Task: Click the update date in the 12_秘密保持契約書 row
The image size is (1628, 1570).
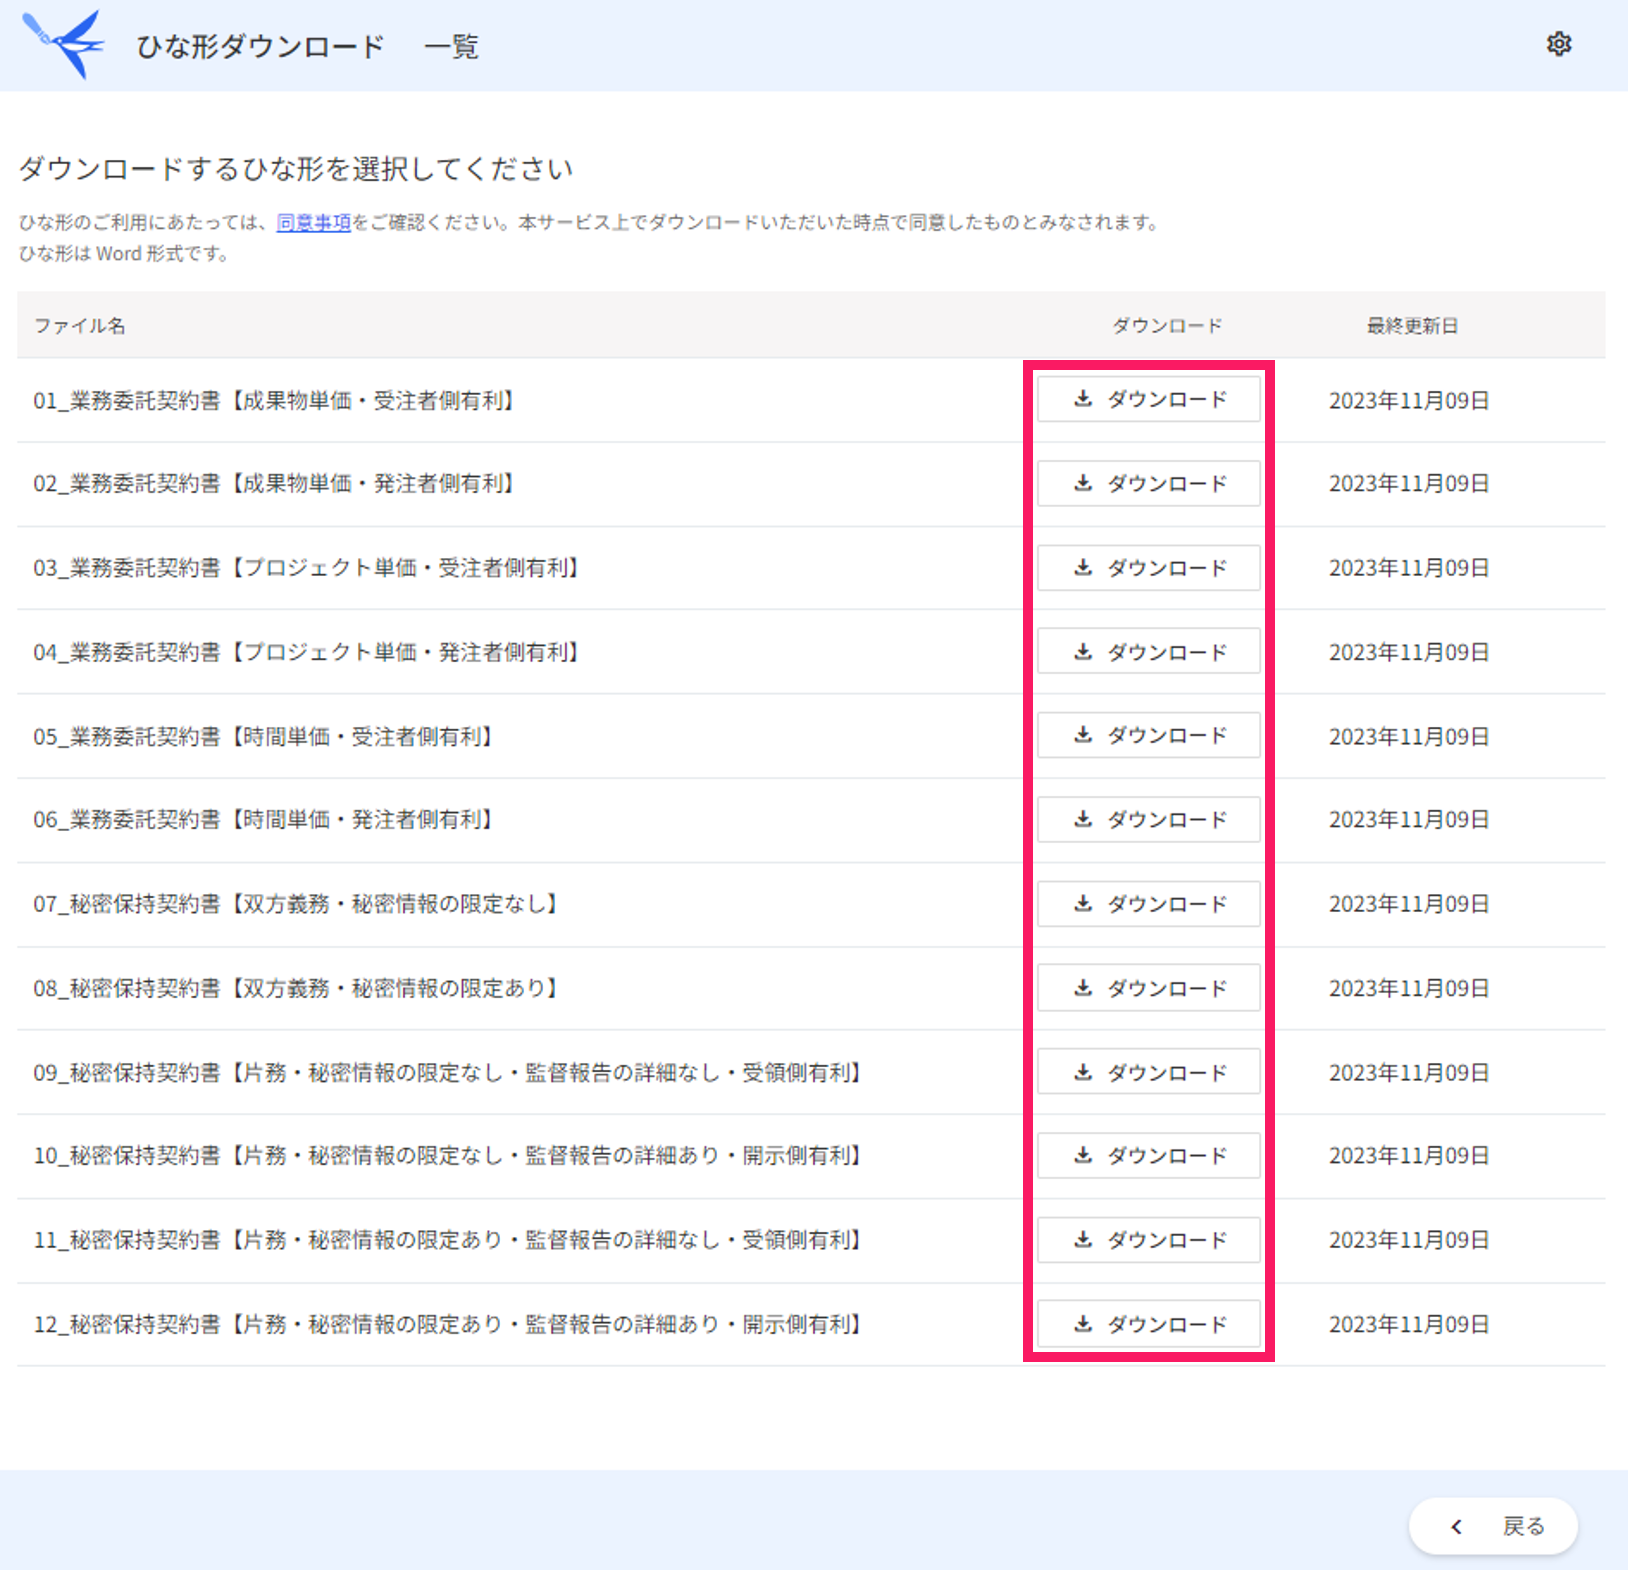Action: (1409, 1324)
